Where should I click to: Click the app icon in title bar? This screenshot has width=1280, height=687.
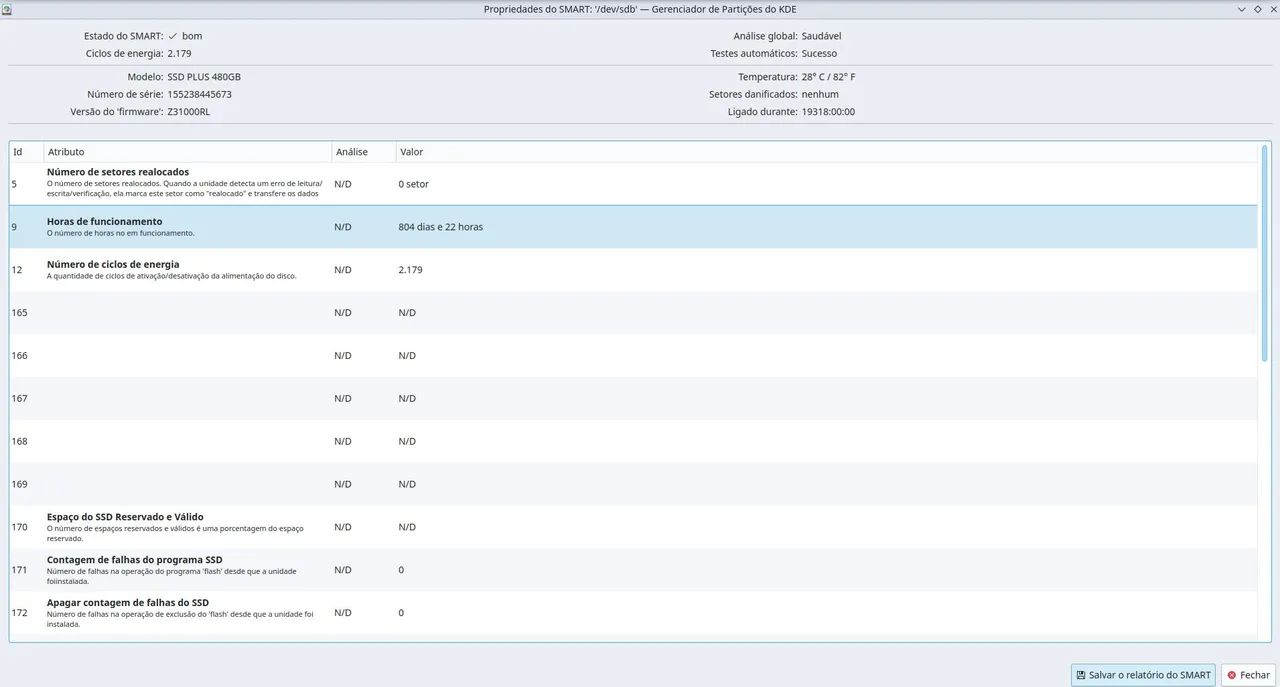pos(7,8)
